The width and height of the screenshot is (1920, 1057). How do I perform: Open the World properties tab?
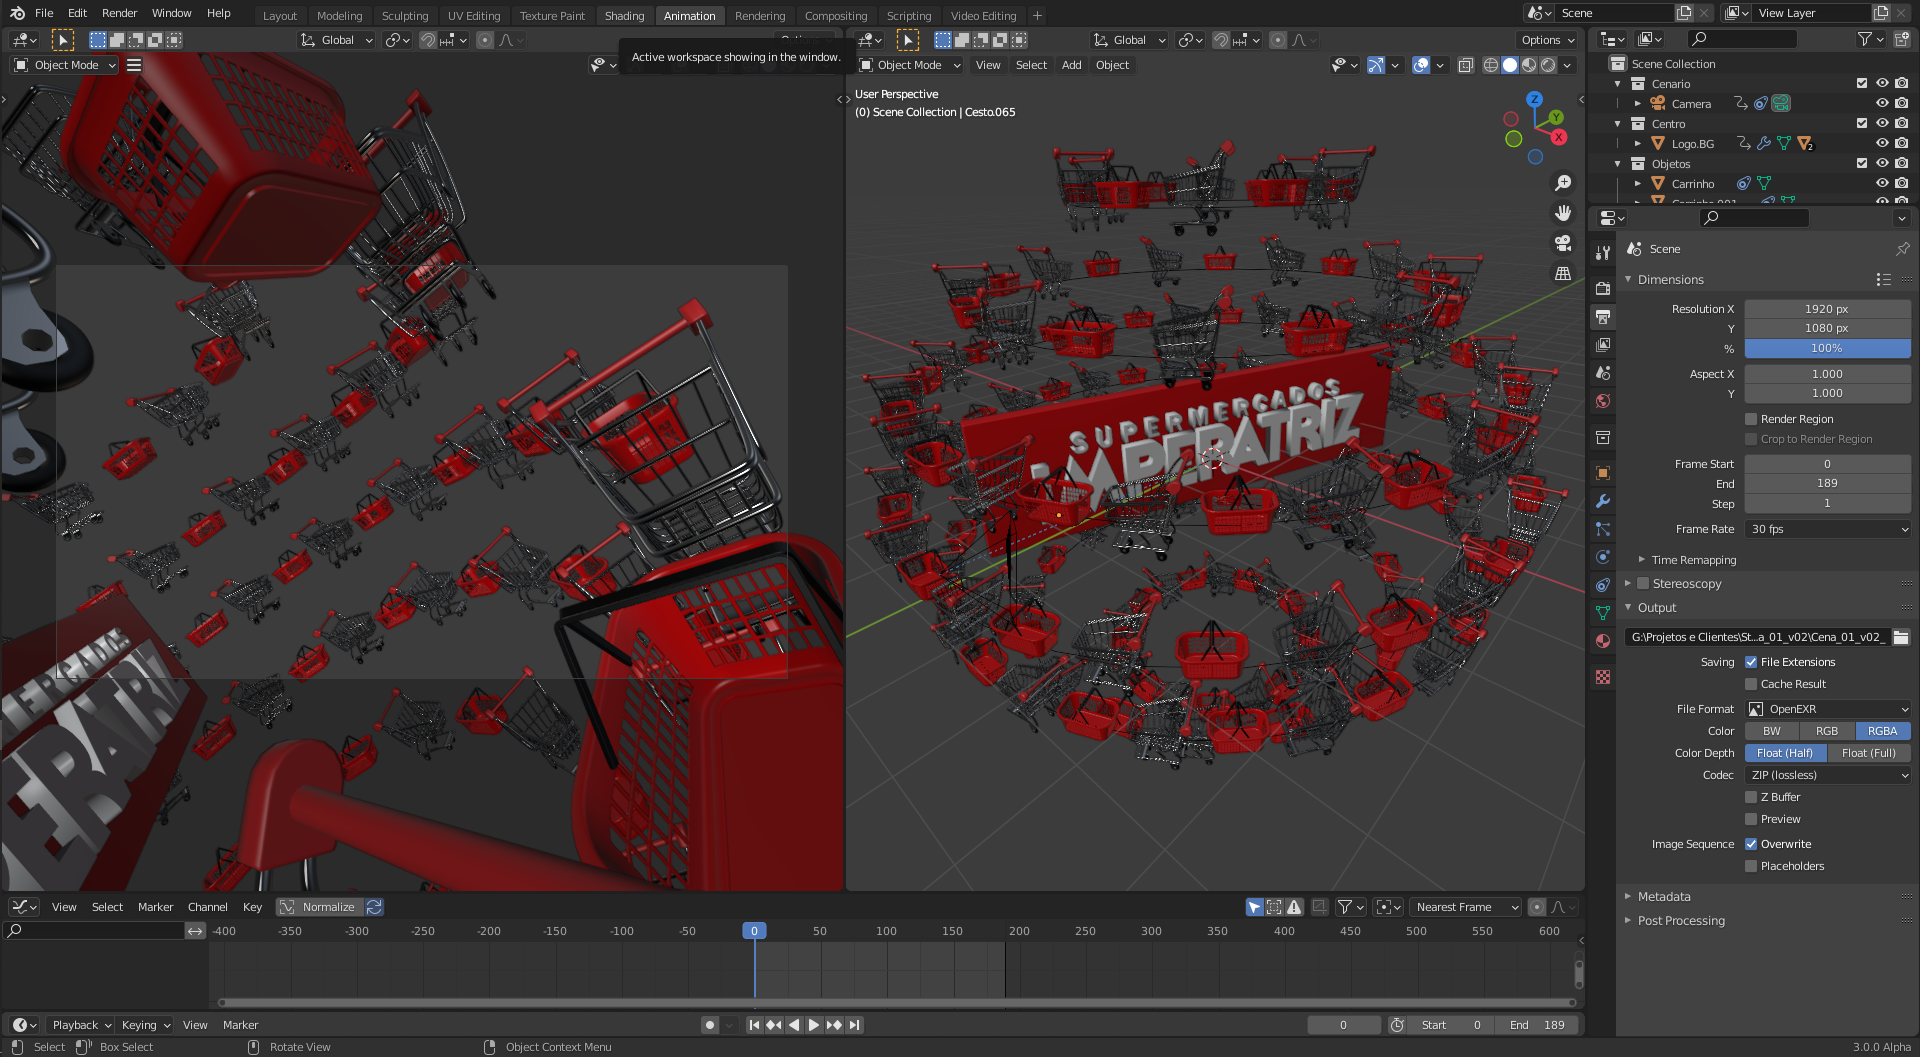tap(1603, 401)
